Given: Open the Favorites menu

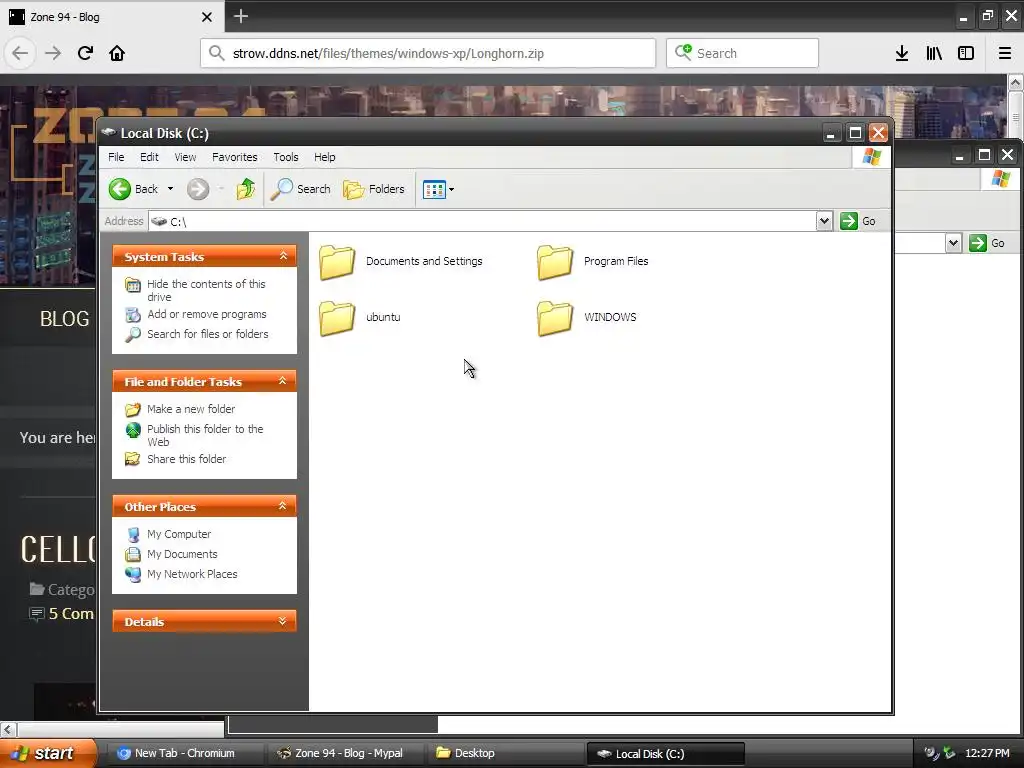Looking at the screenshot, I should (234, 157).
